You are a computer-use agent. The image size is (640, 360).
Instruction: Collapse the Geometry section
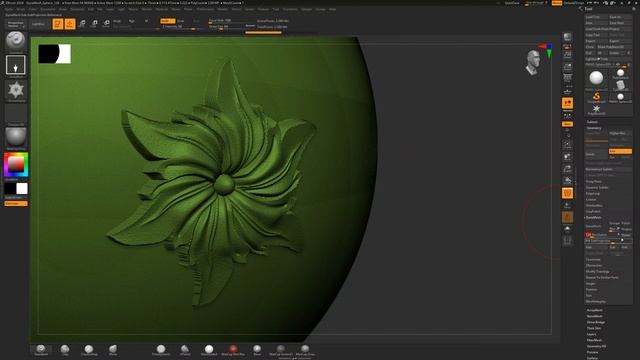click(594, 128)
